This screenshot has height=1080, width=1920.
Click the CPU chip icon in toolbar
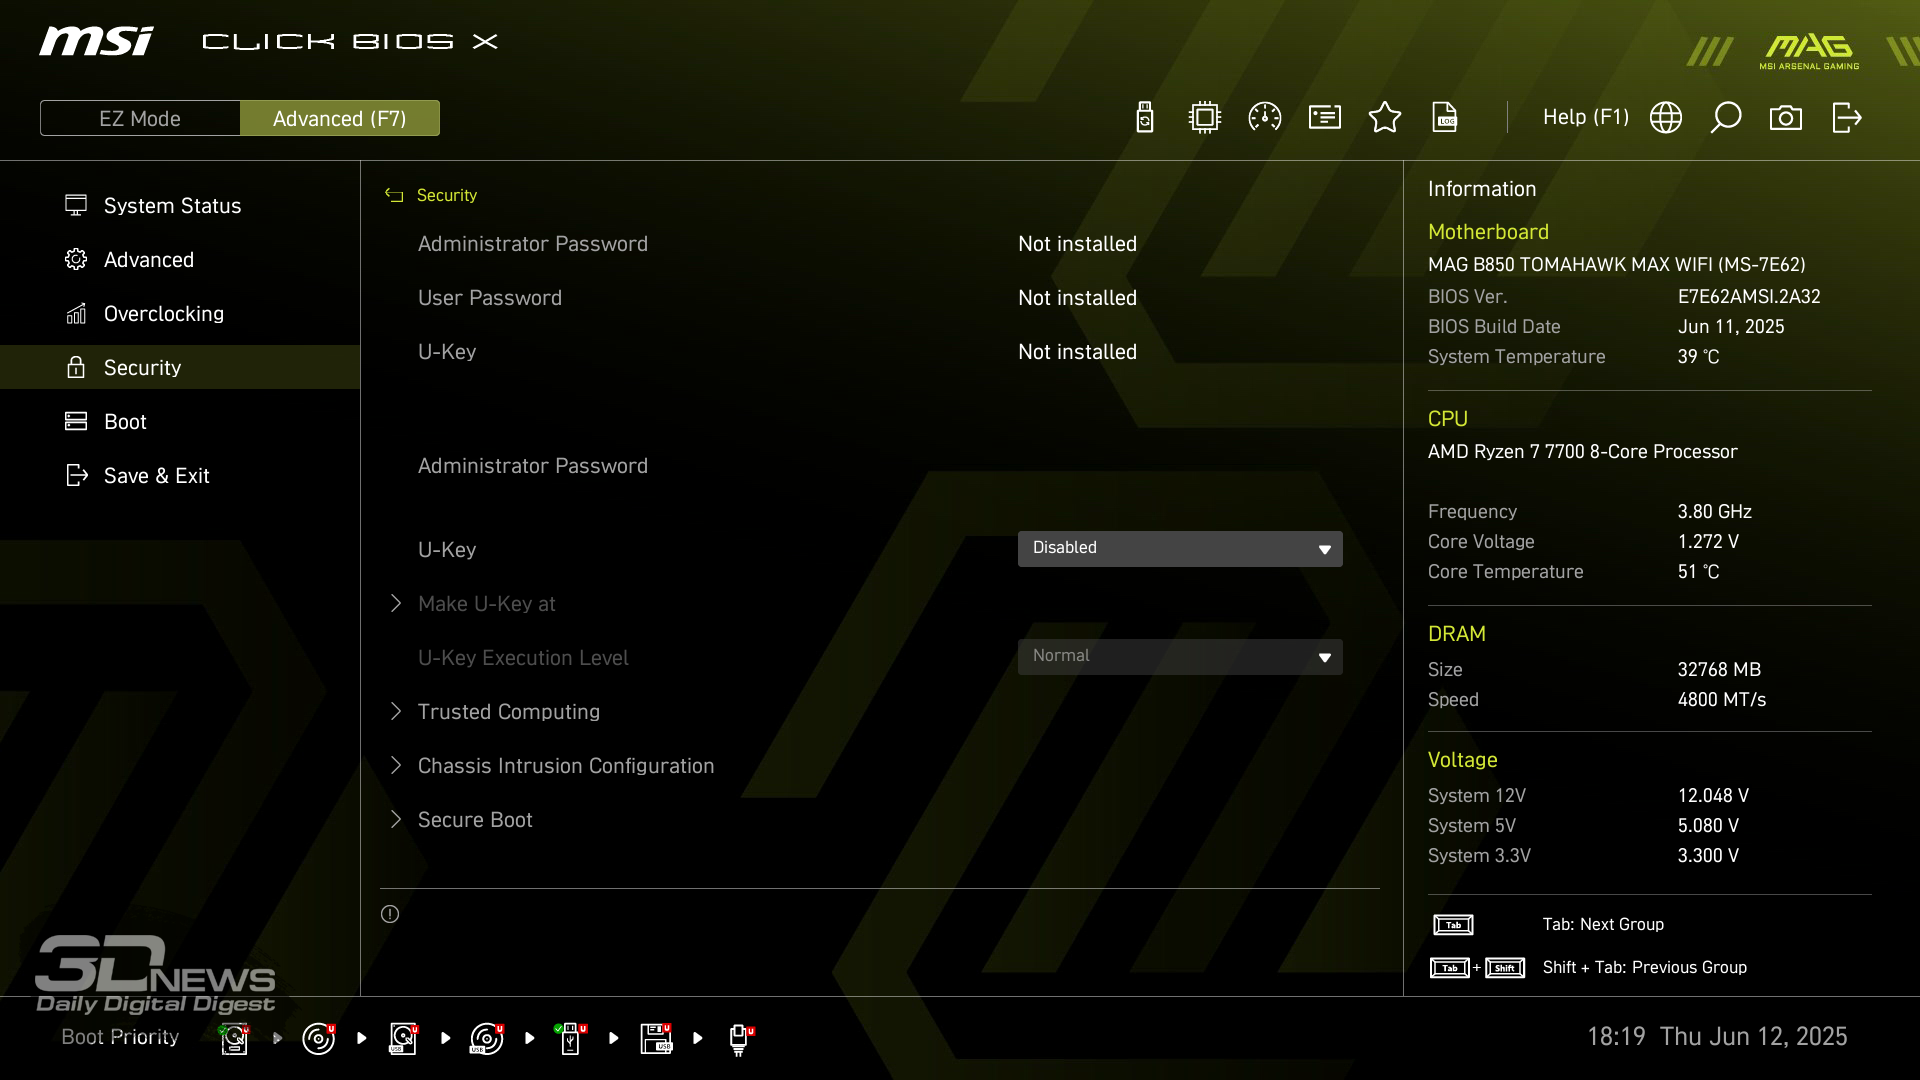(x=1205, y=118)
